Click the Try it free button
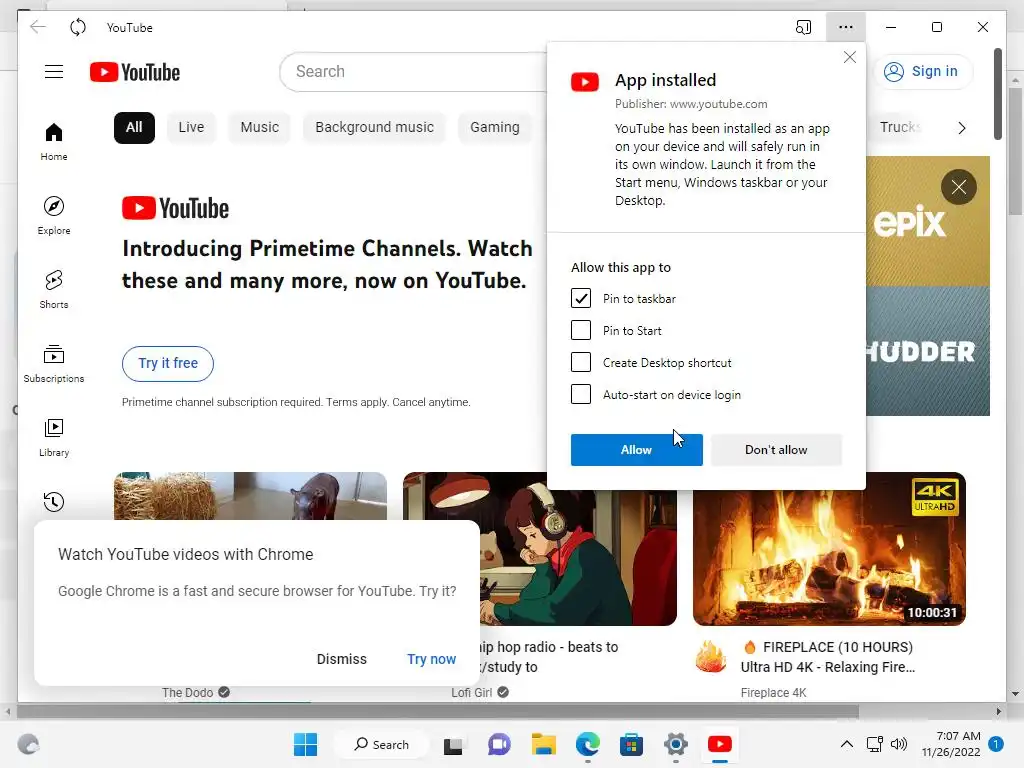 click(x=168, y=364)
